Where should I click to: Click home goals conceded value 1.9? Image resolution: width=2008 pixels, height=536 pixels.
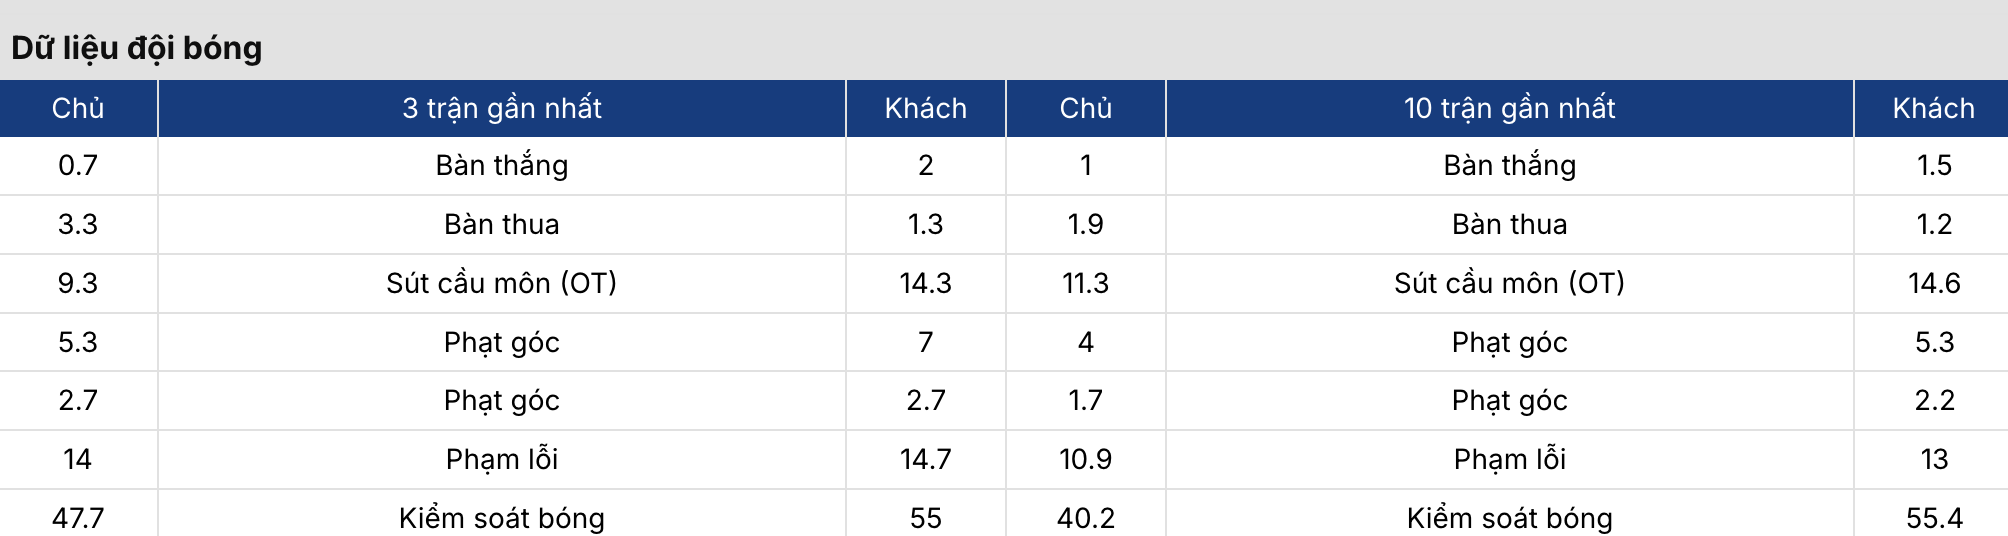[1085, 224]
